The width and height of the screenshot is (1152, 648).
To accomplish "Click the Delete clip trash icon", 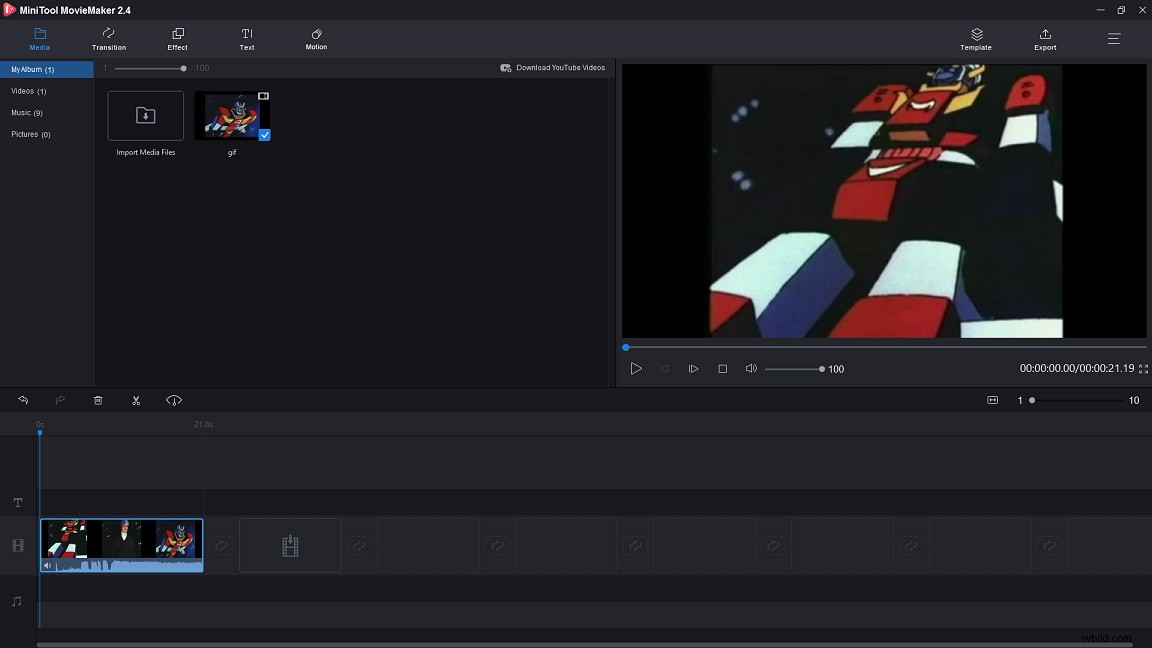I will [x=98, y=400].
